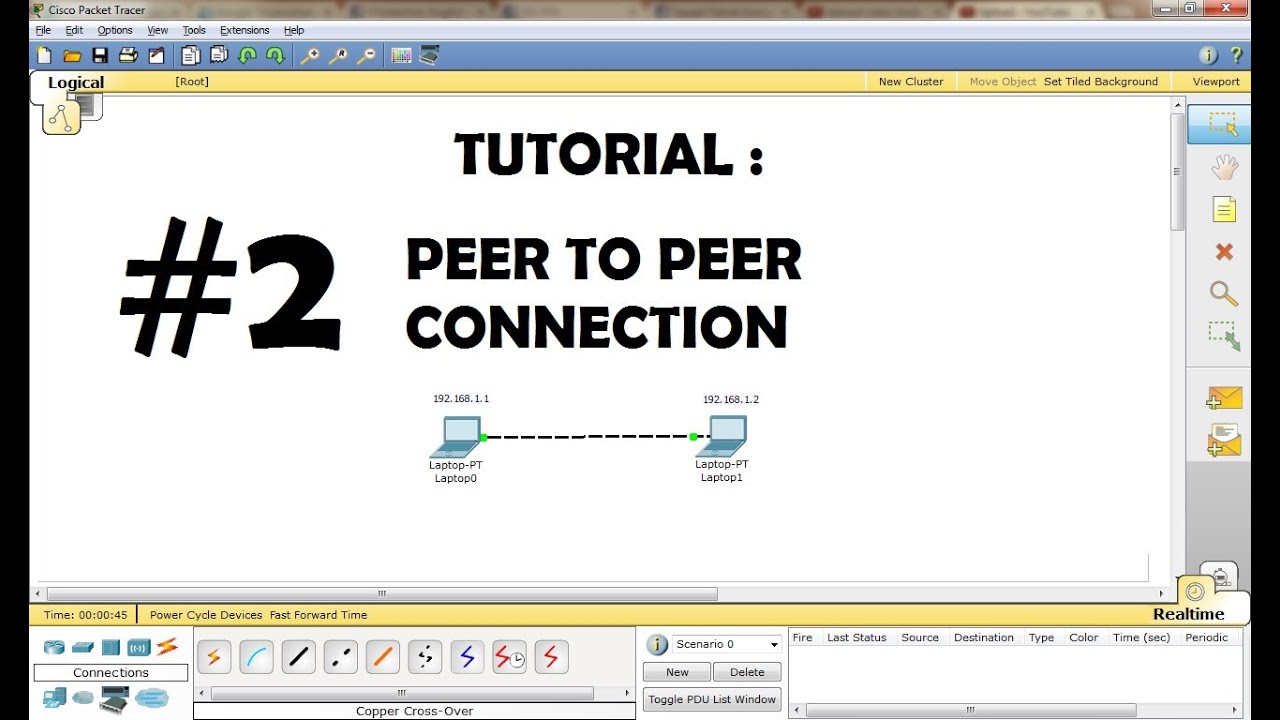This screenshot has width=1280, height=720.
Task: Select the WAN Emulation cloud category
Action: coord(82,697)
